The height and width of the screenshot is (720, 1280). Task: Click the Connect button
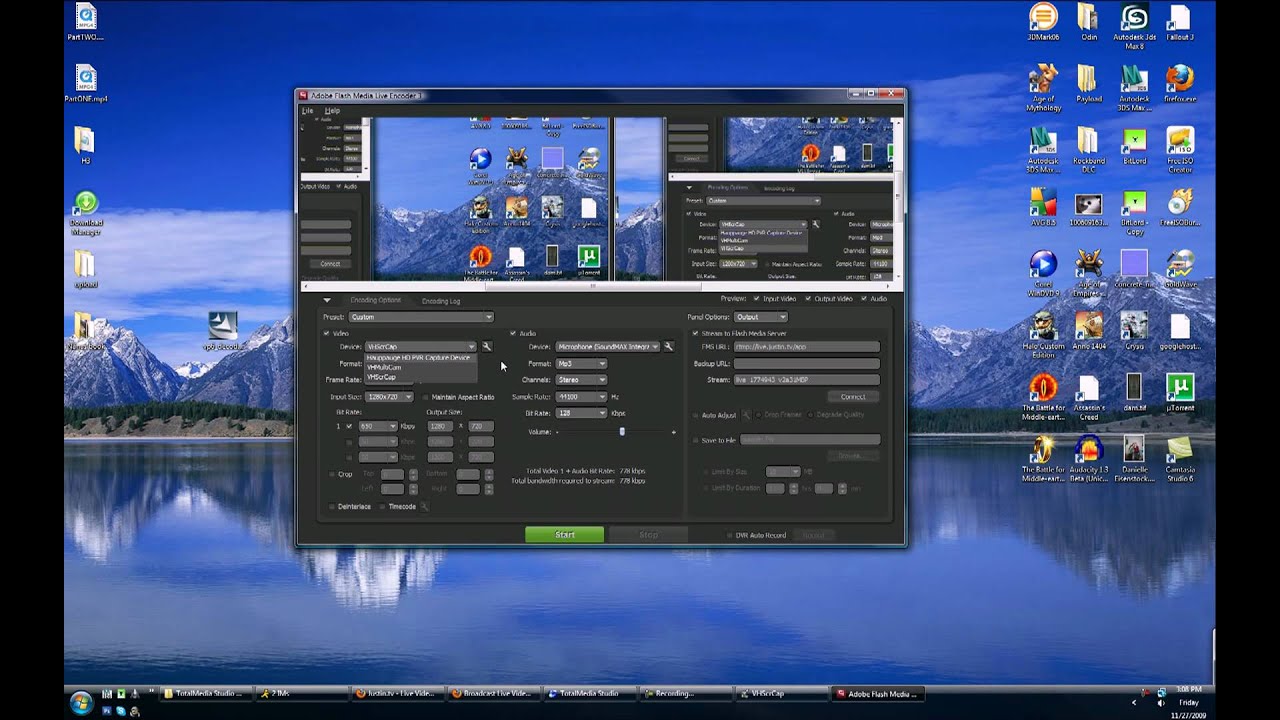[x=852, y=397]
